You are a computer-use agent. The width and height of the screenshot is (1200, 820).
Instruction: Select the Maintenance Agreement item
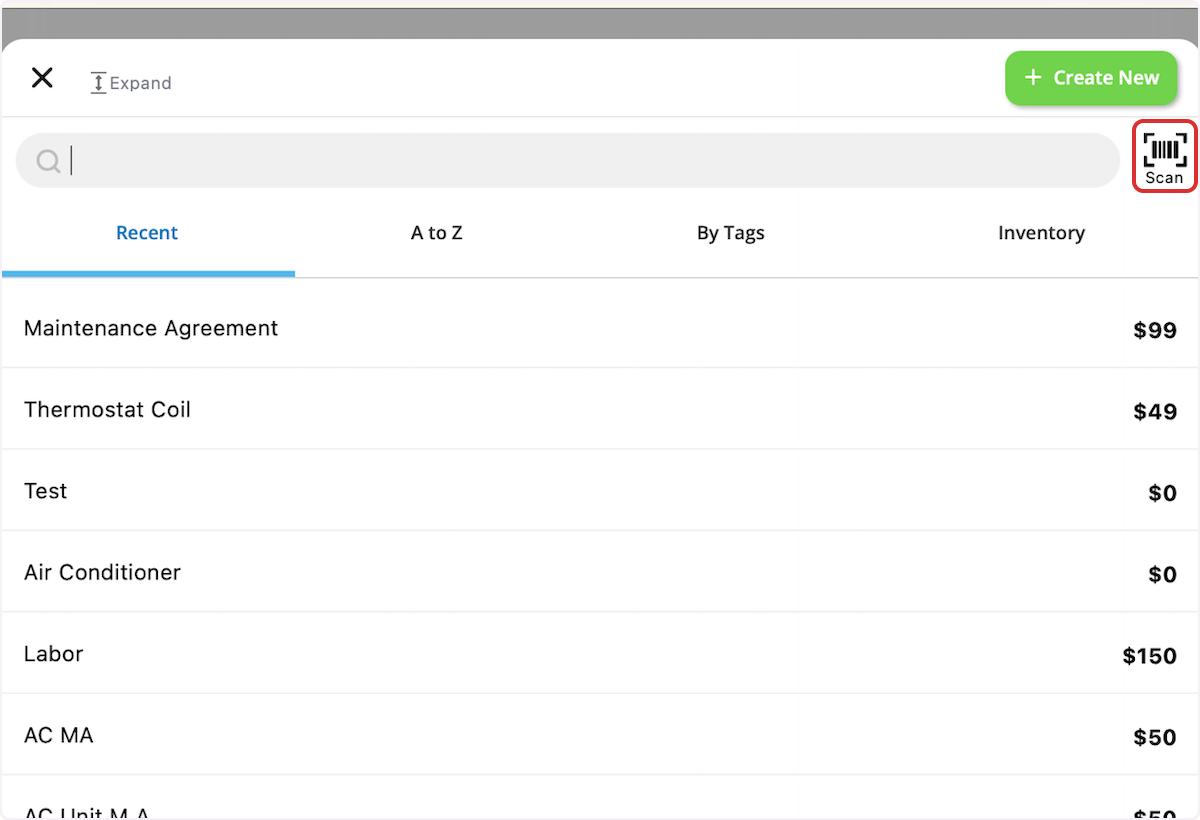click(x=600, y=328)
